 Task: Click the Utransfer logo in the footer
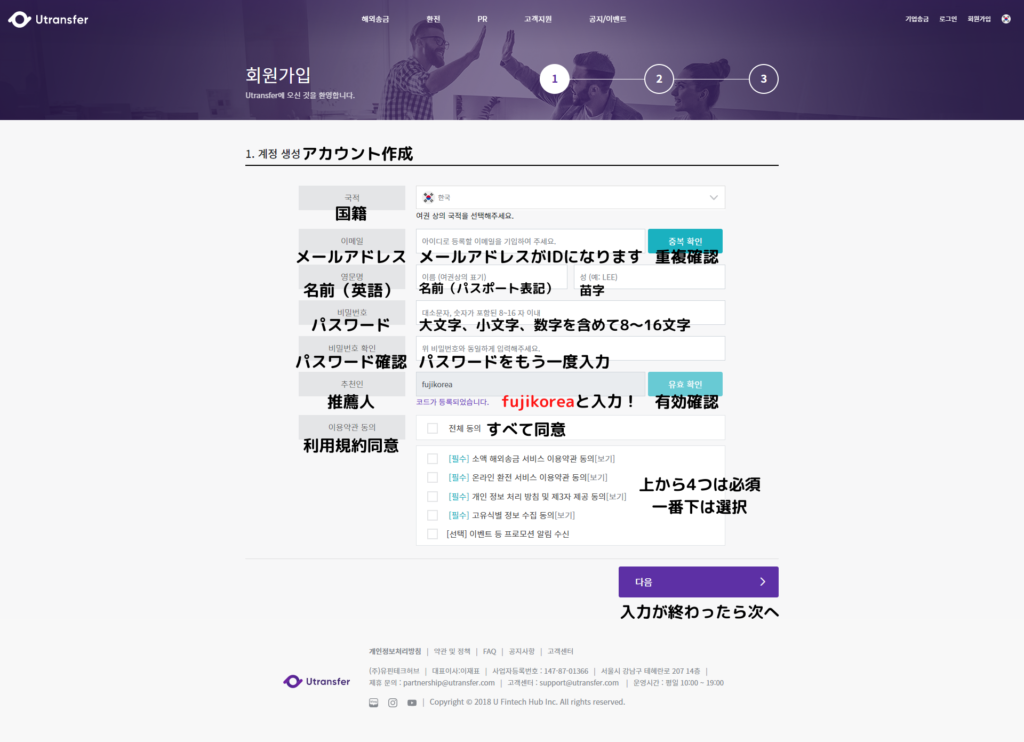[317, 681]
